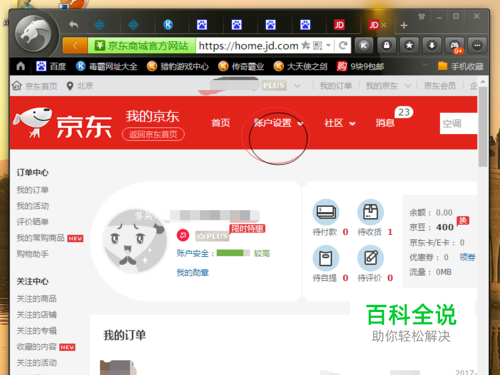Click the 京东 dog logo
The height and width of the screenshot is (375, 500).
tap(63, 123)
